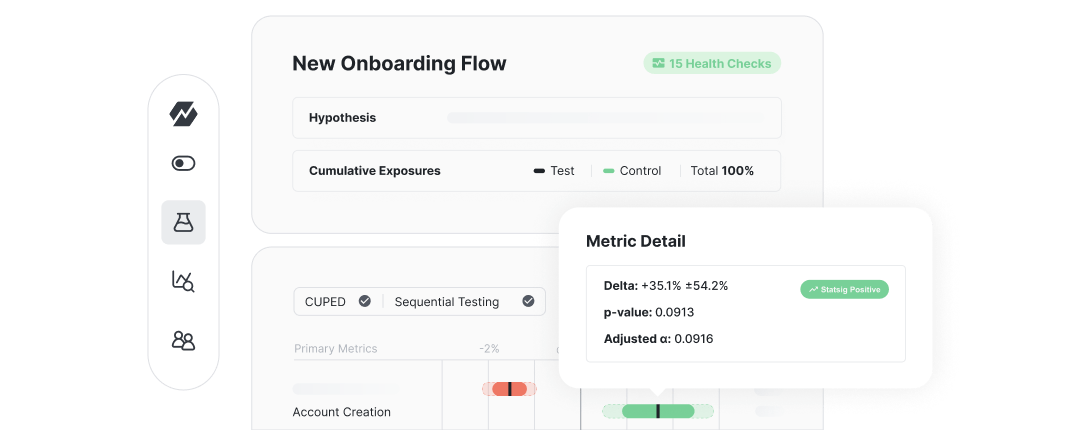Open the users group icon
Viewport: 1080px width, 430px height.
183,341
